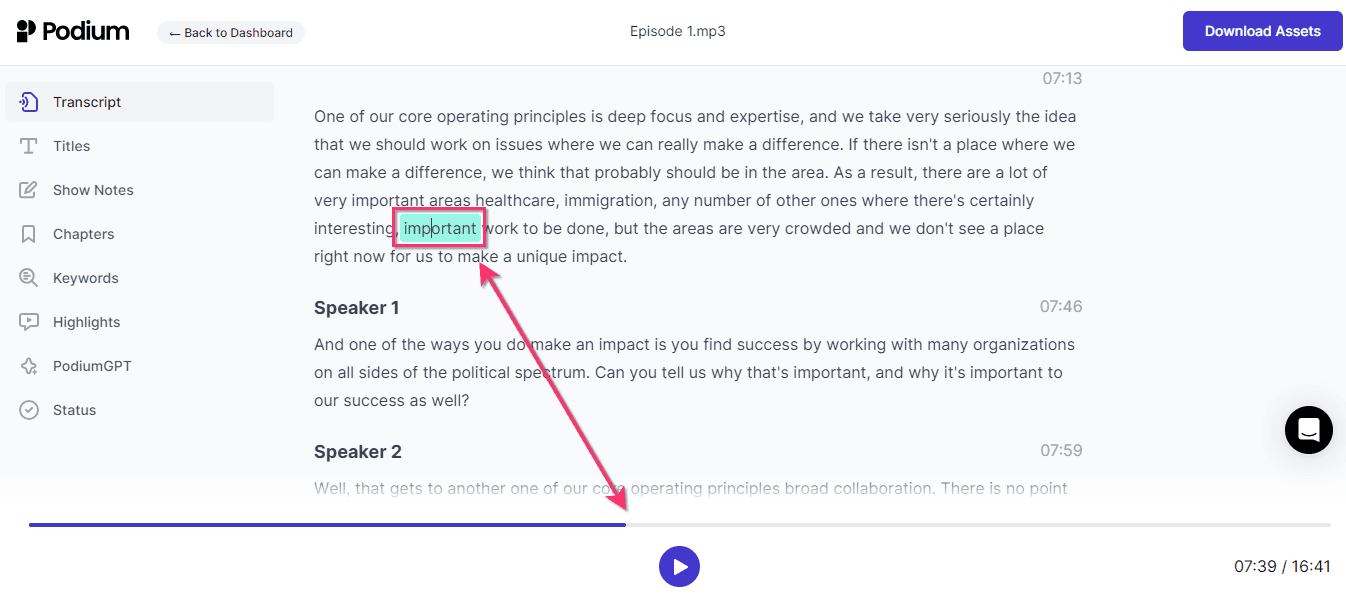Click the 07:59 Speaker 2 timestamp
The height and width of the screenshot is (599, 1346).
(x=1063, y=450)
